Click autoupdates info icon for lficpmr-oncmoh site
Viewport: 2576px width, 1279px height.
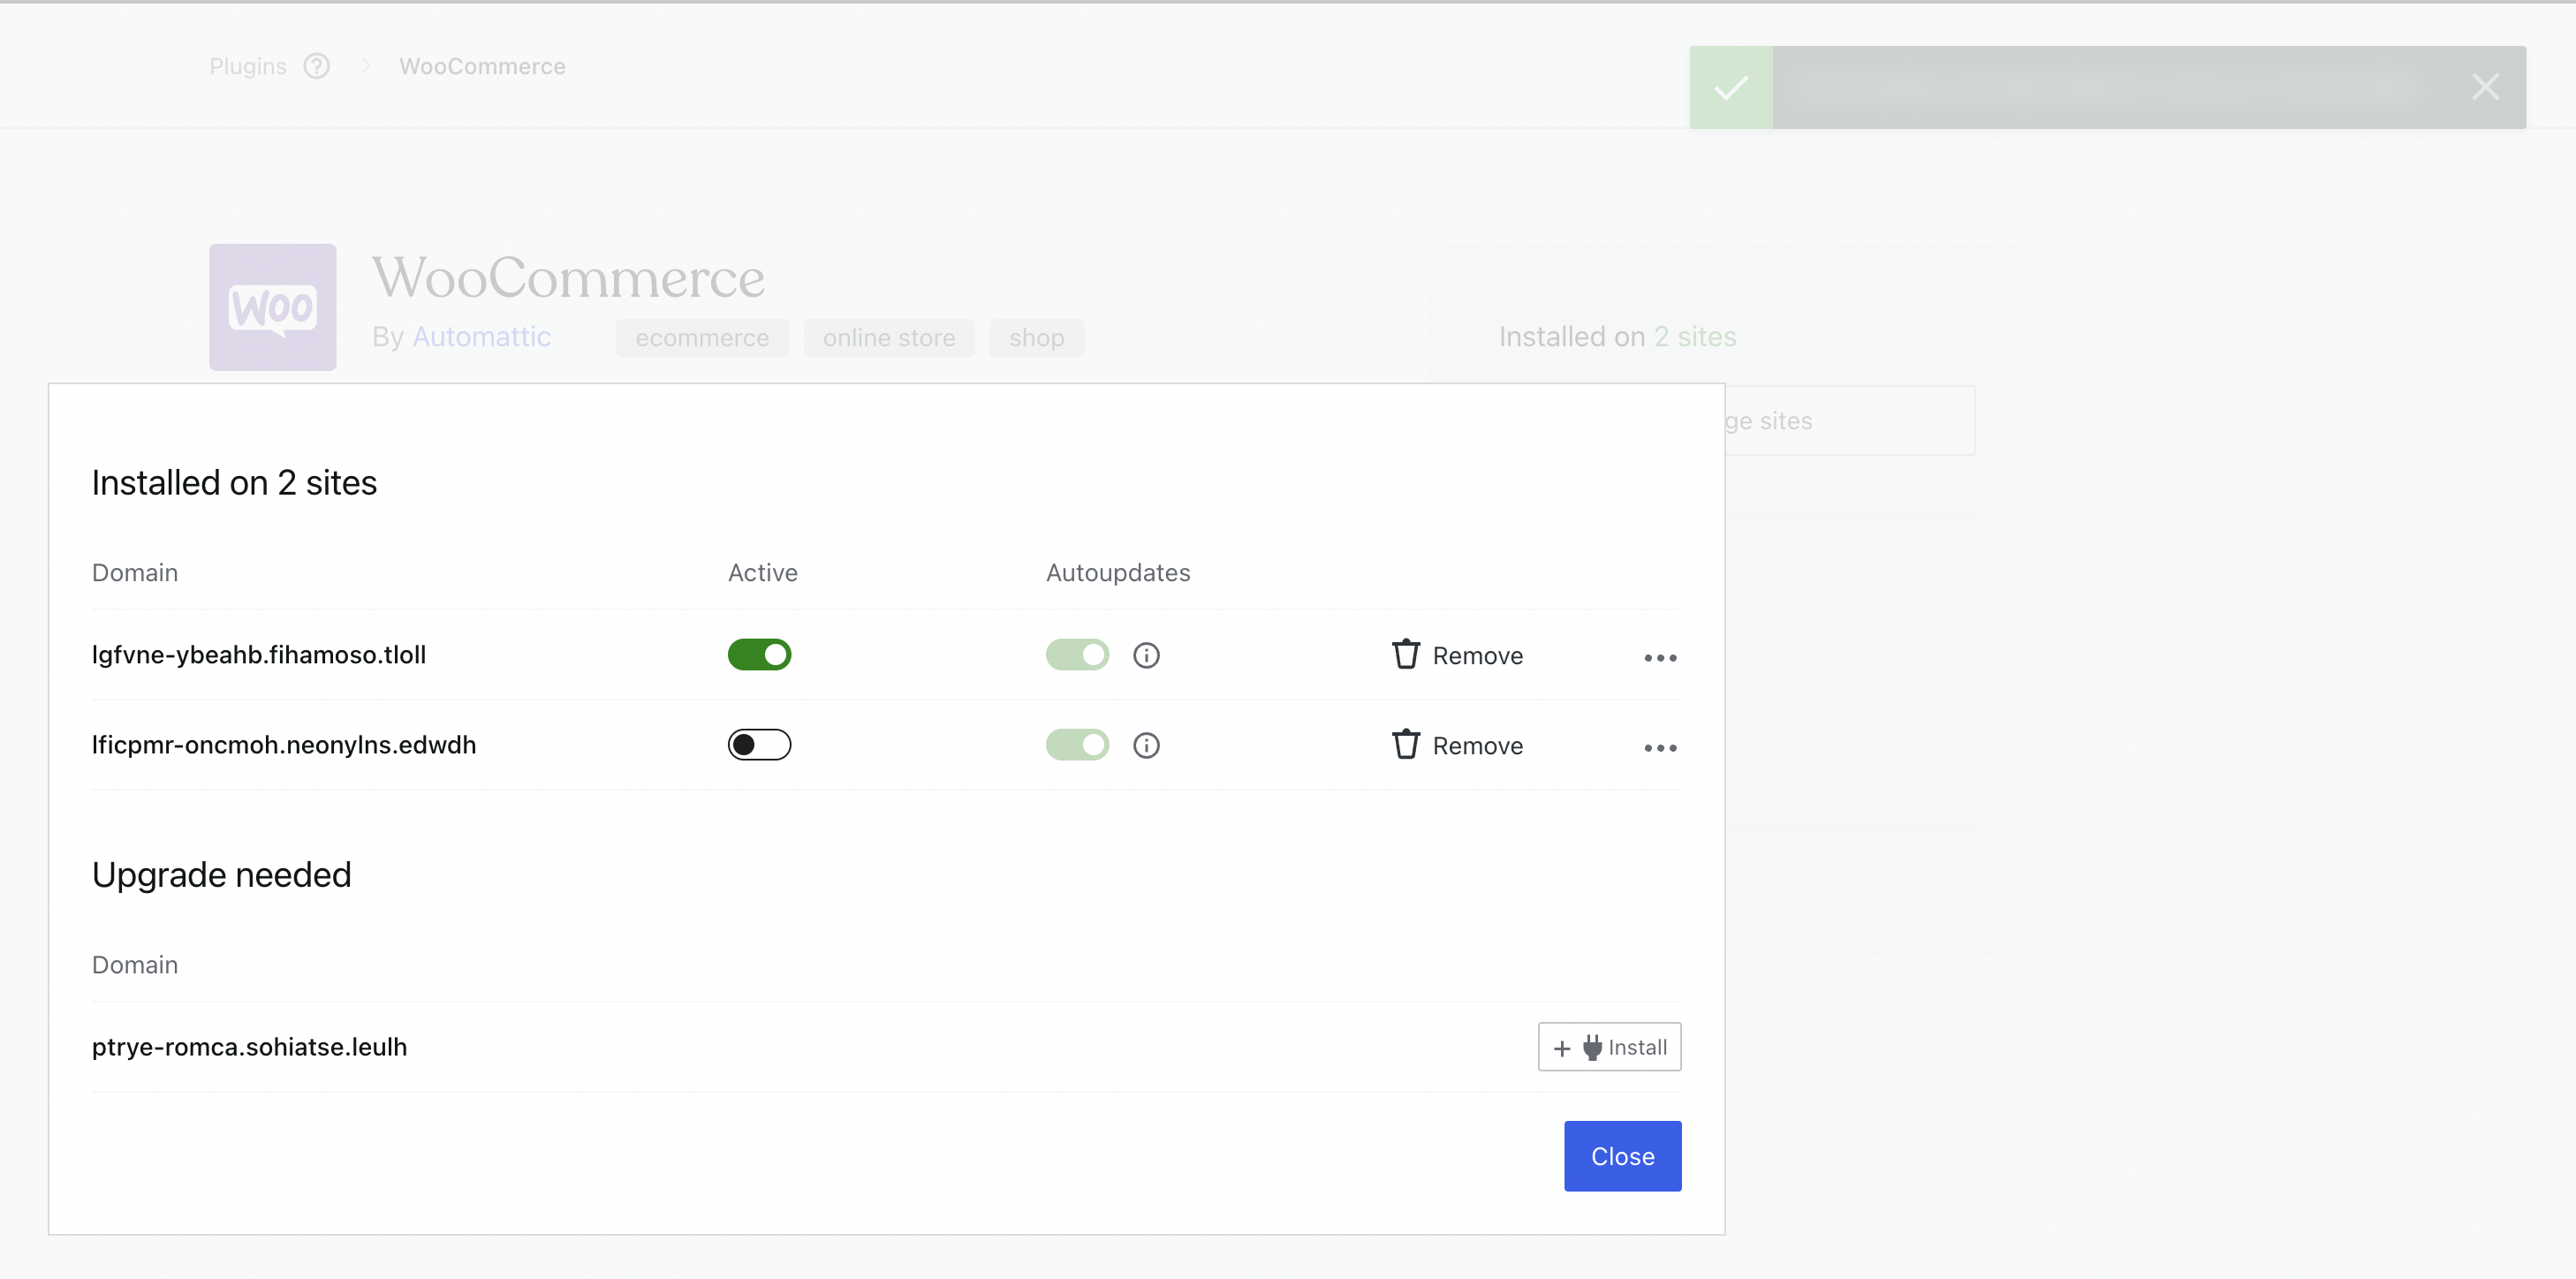click(1146, 745)
